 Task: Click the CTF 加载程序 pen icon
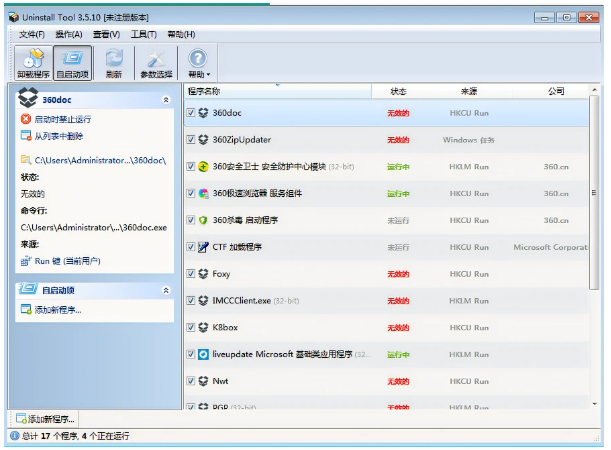coord(203,247)
